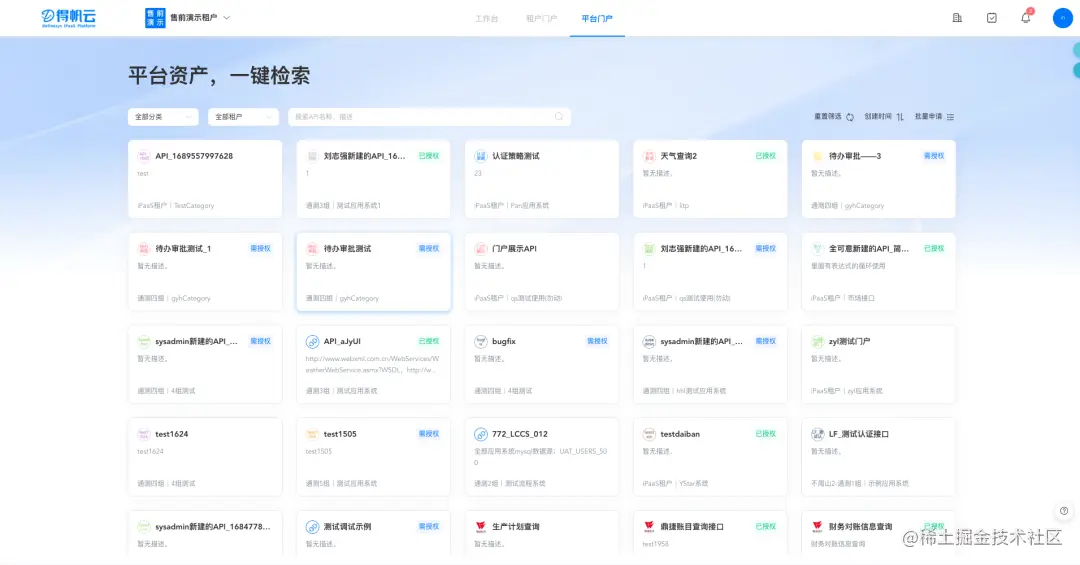This screenshot has height=565, width=1080.
Task: Open the 全部分类 category dropdown
Action: click(x=163, y=117)
